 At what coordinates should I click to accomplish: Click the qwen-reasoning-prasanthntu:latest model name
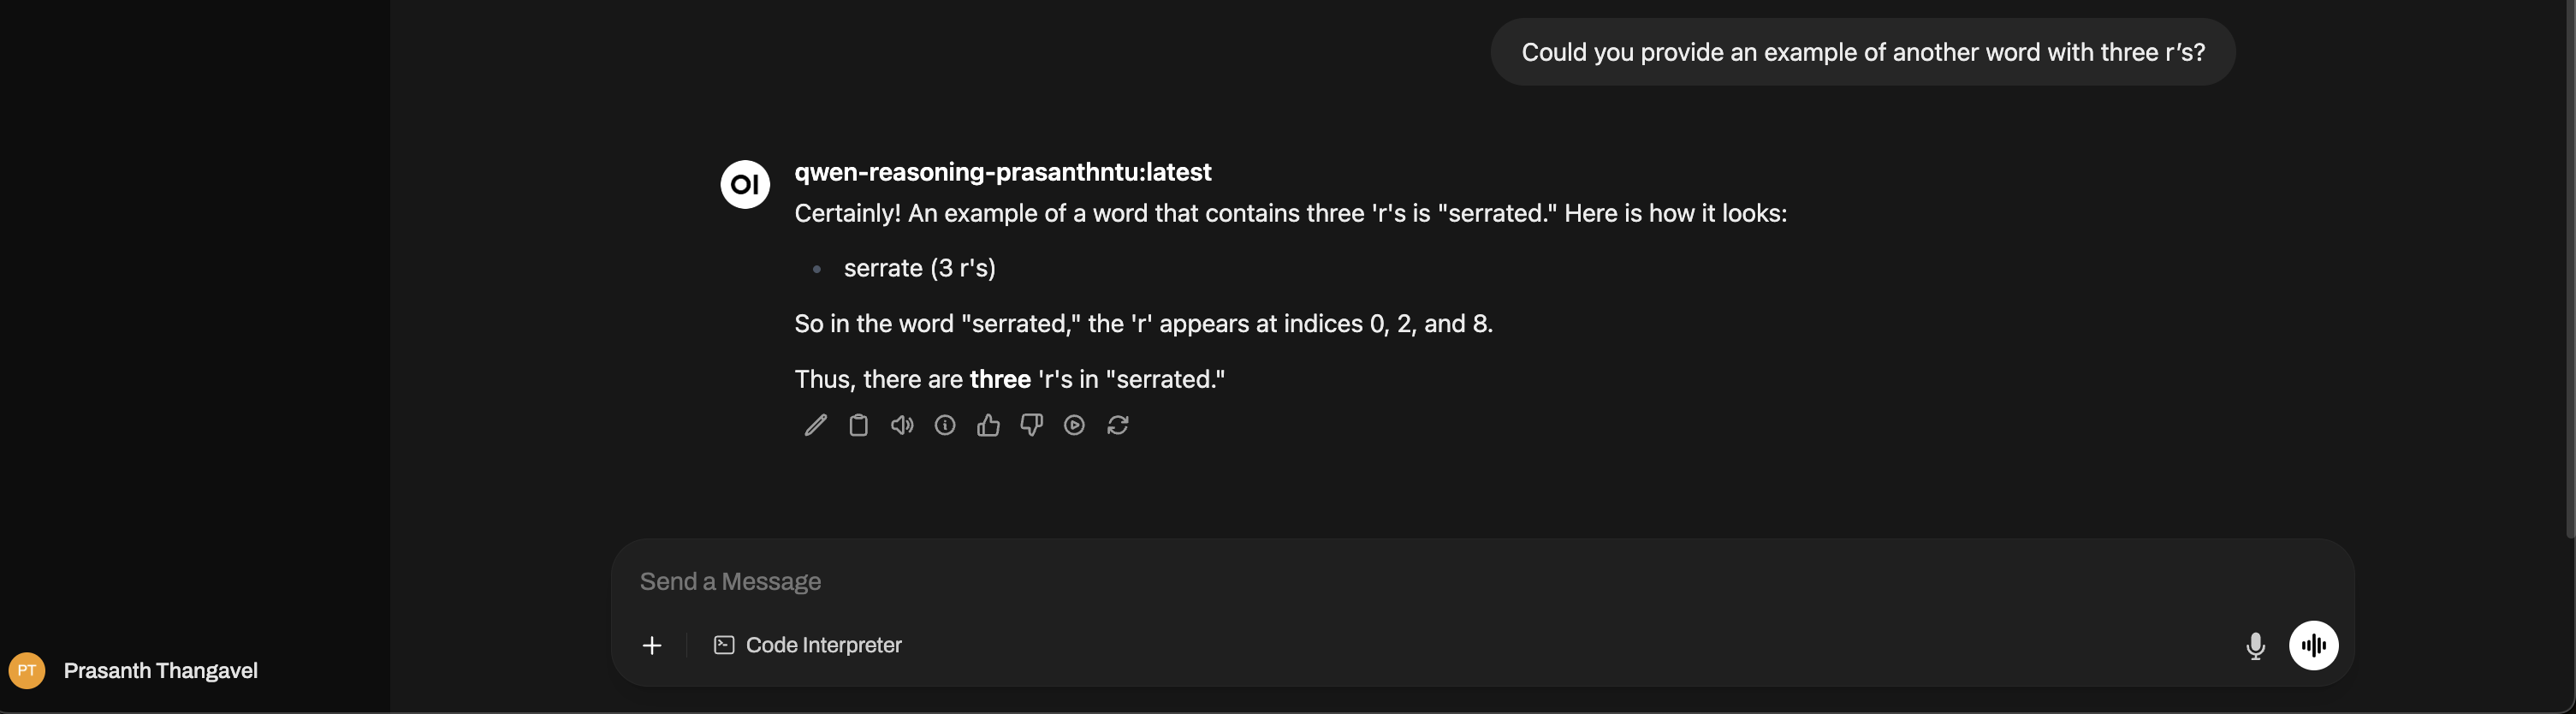pyautogui.click(x=1002, y=172)
